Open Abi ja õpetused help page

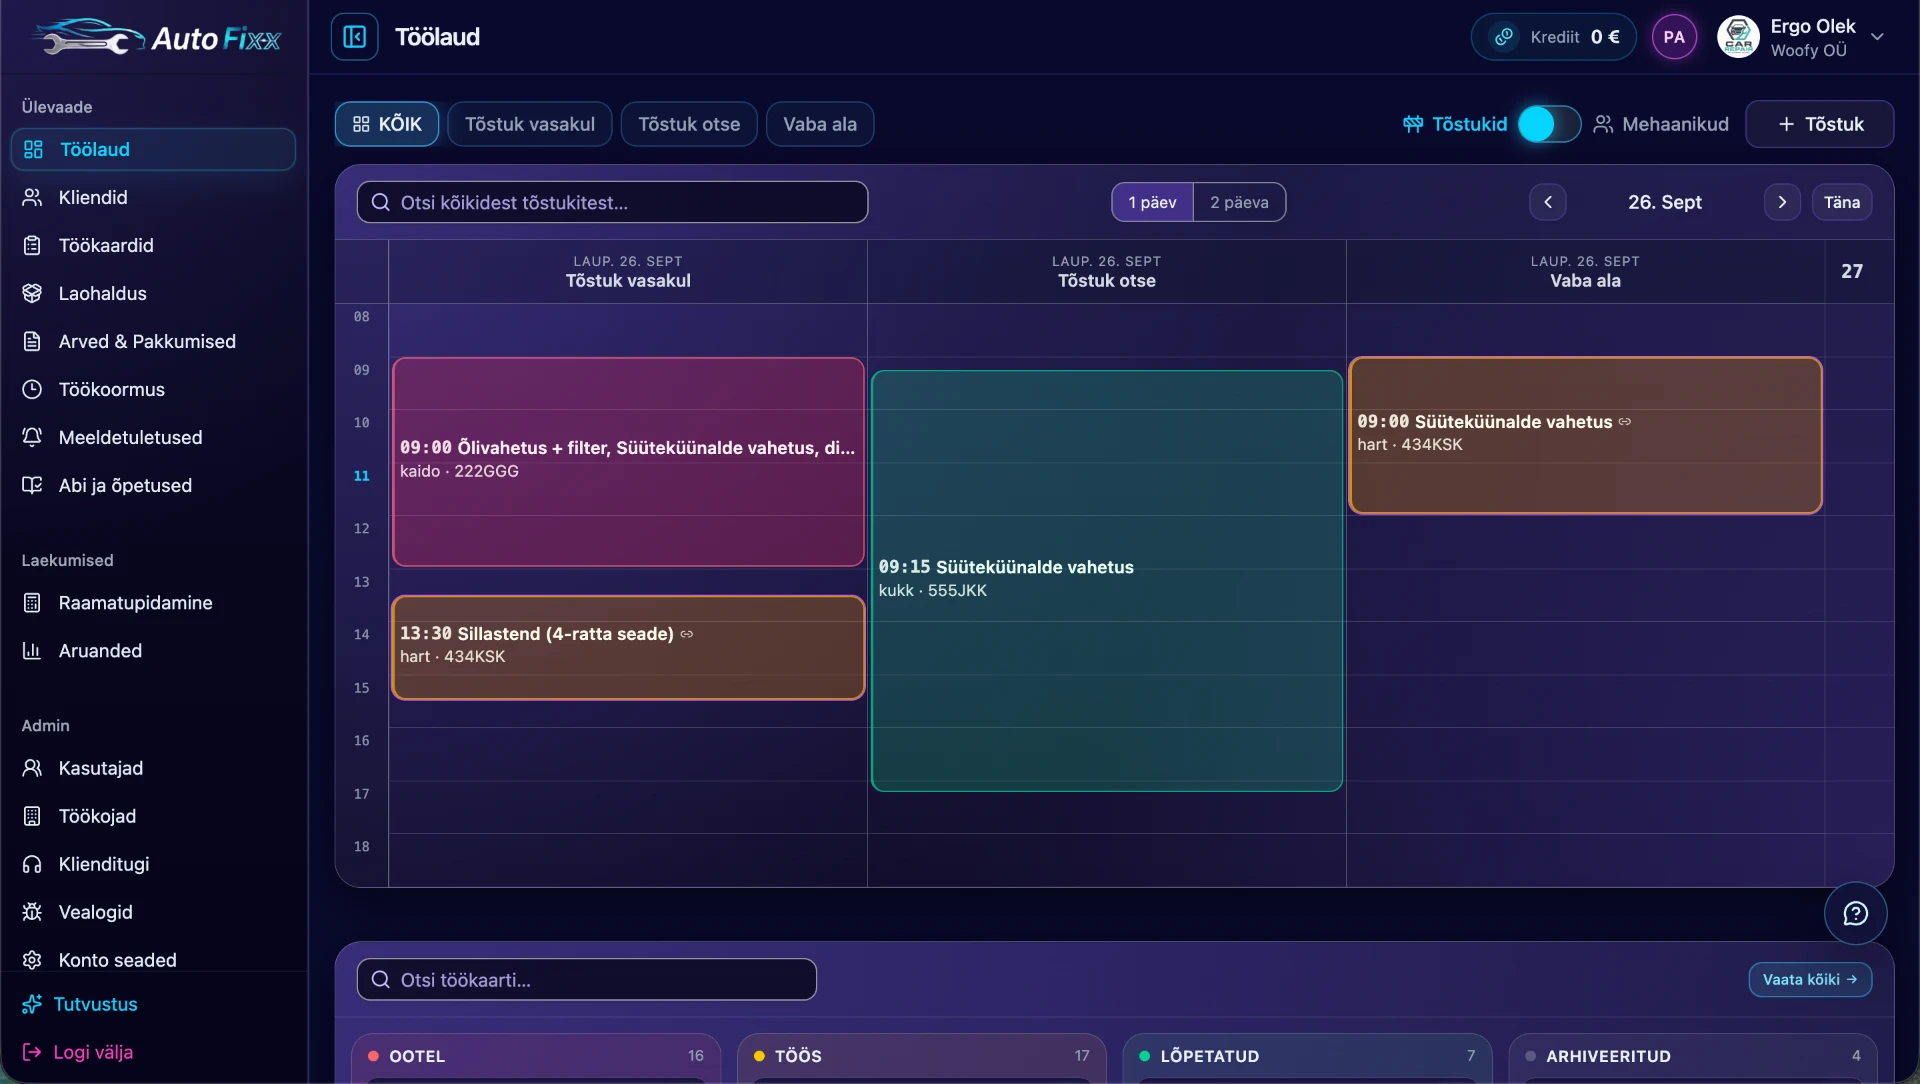tap(153, 485)
